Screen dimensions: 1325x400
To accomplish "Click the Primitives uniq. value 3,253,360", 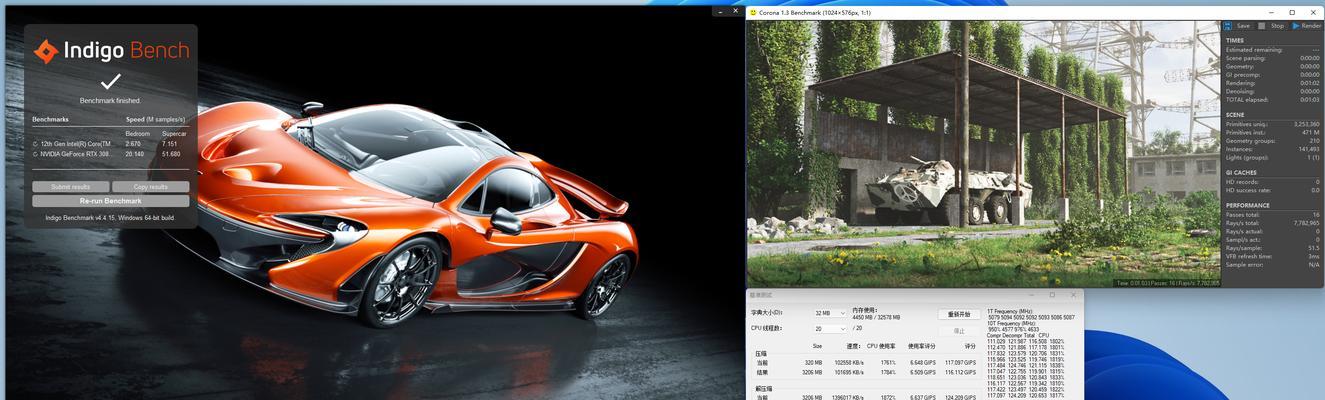I will (1305, 124).
